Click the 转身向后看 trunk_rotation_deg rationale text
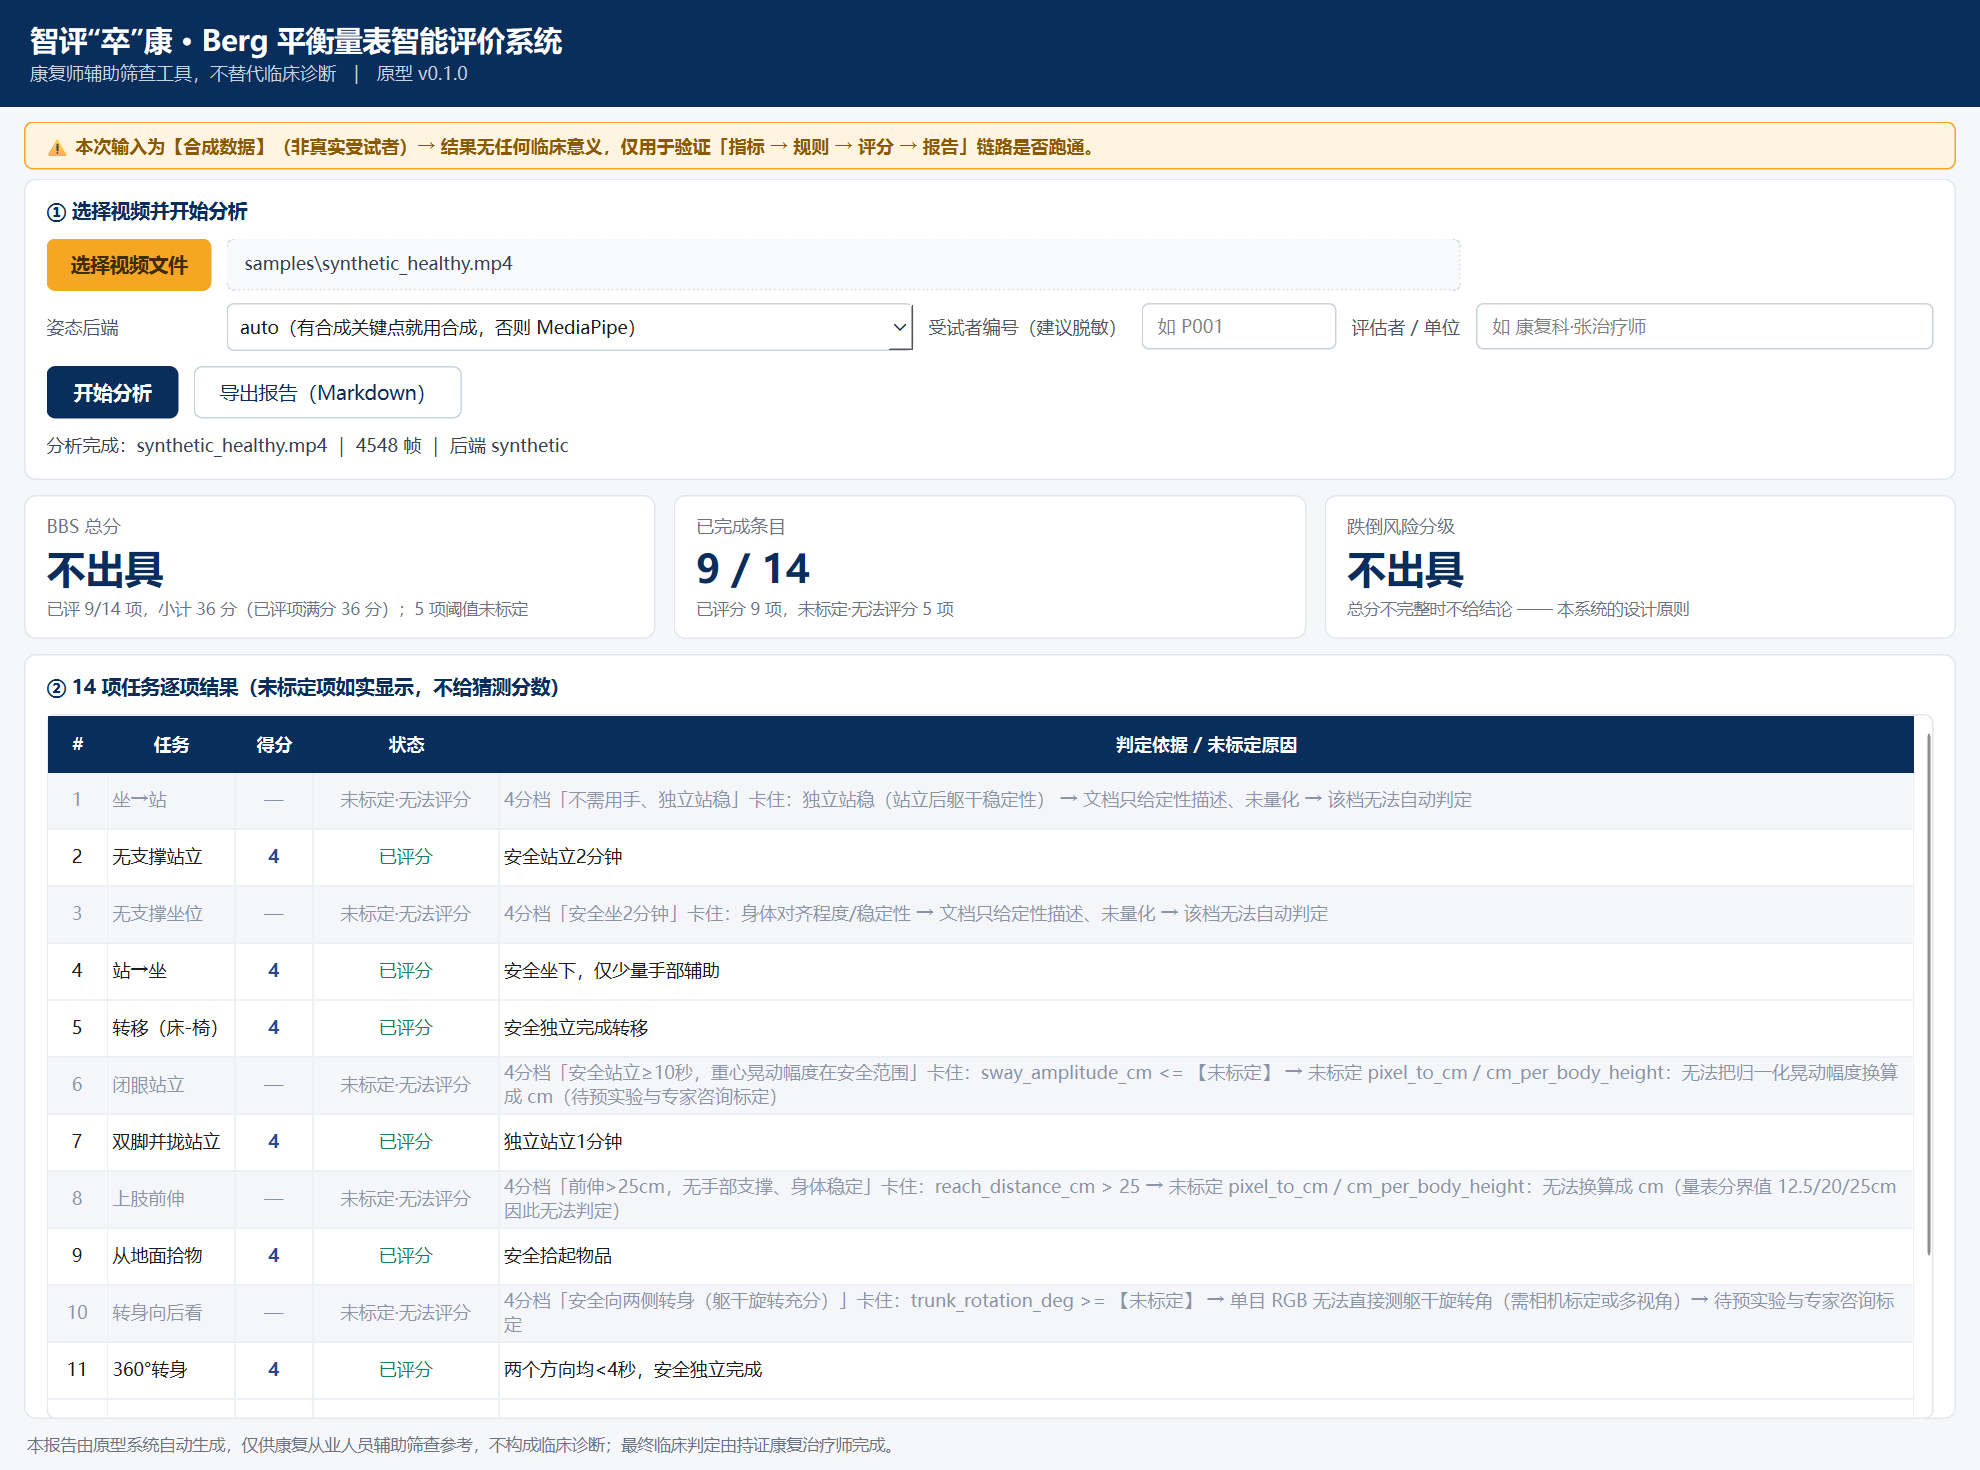Image resolution: width=1980 pixels, height=1470 pixels. tap(1199, 1313)
